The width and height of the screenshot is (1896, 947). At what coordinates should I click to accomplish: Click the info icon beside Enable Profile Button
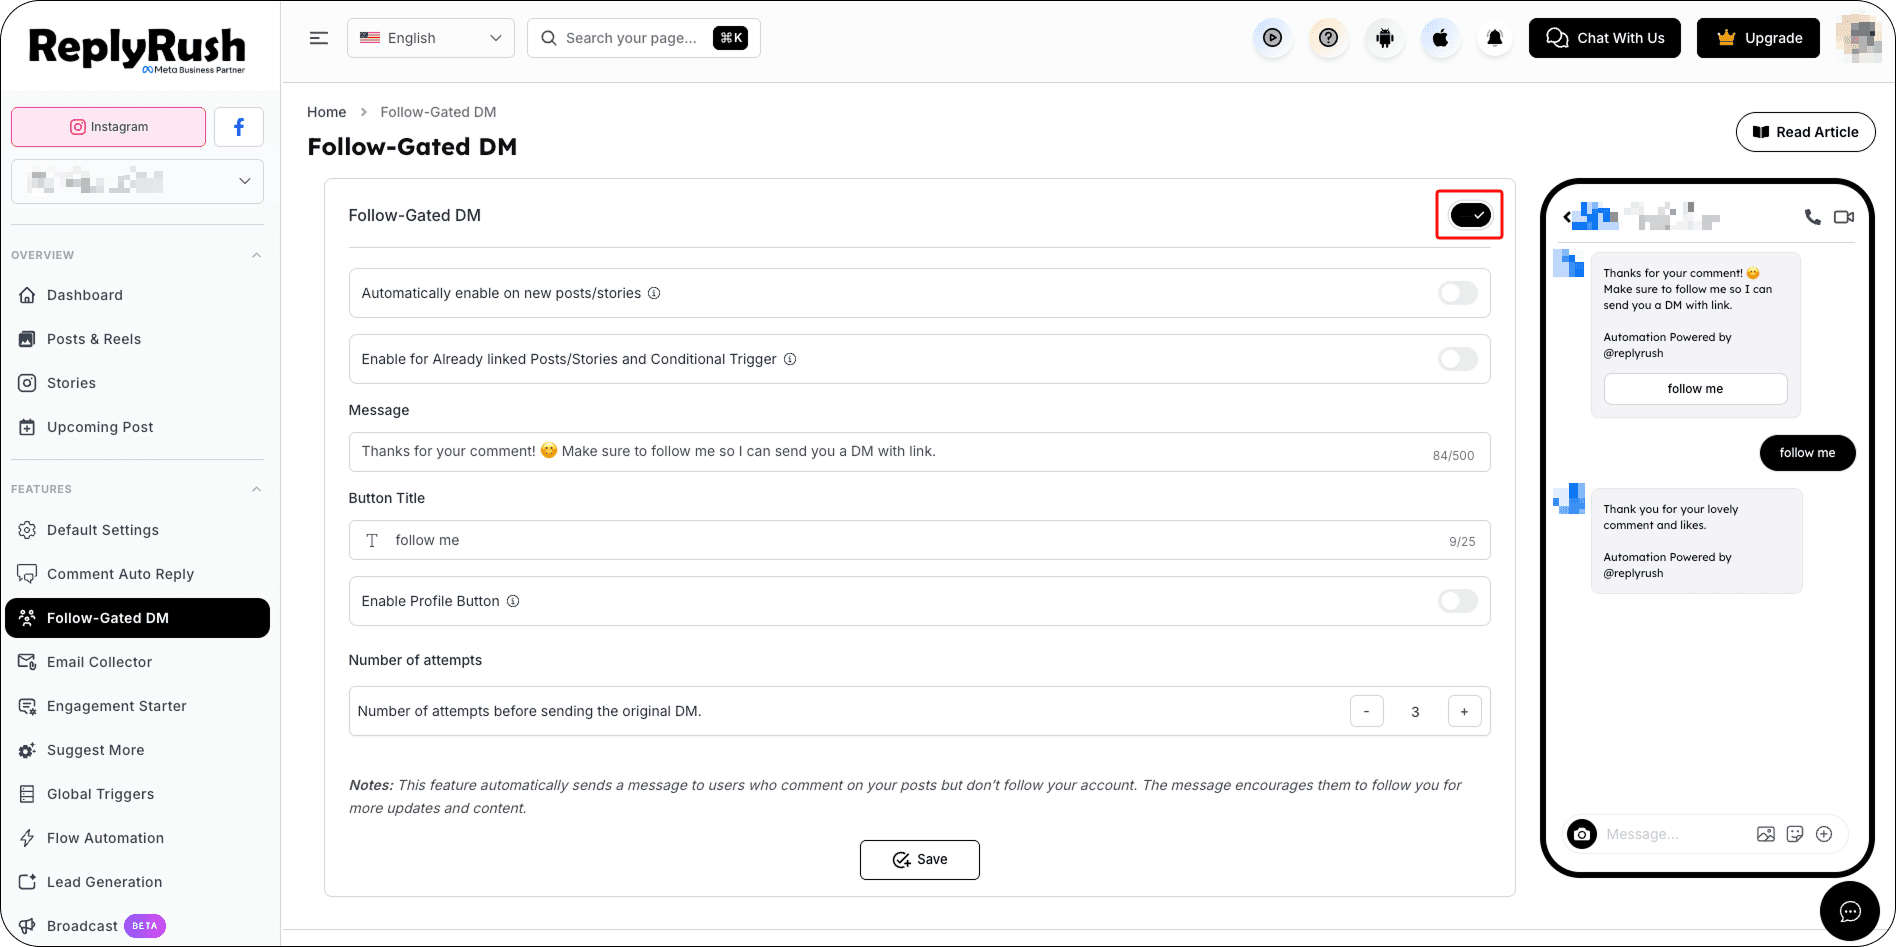pyautogui.click(x=513, y=601)
